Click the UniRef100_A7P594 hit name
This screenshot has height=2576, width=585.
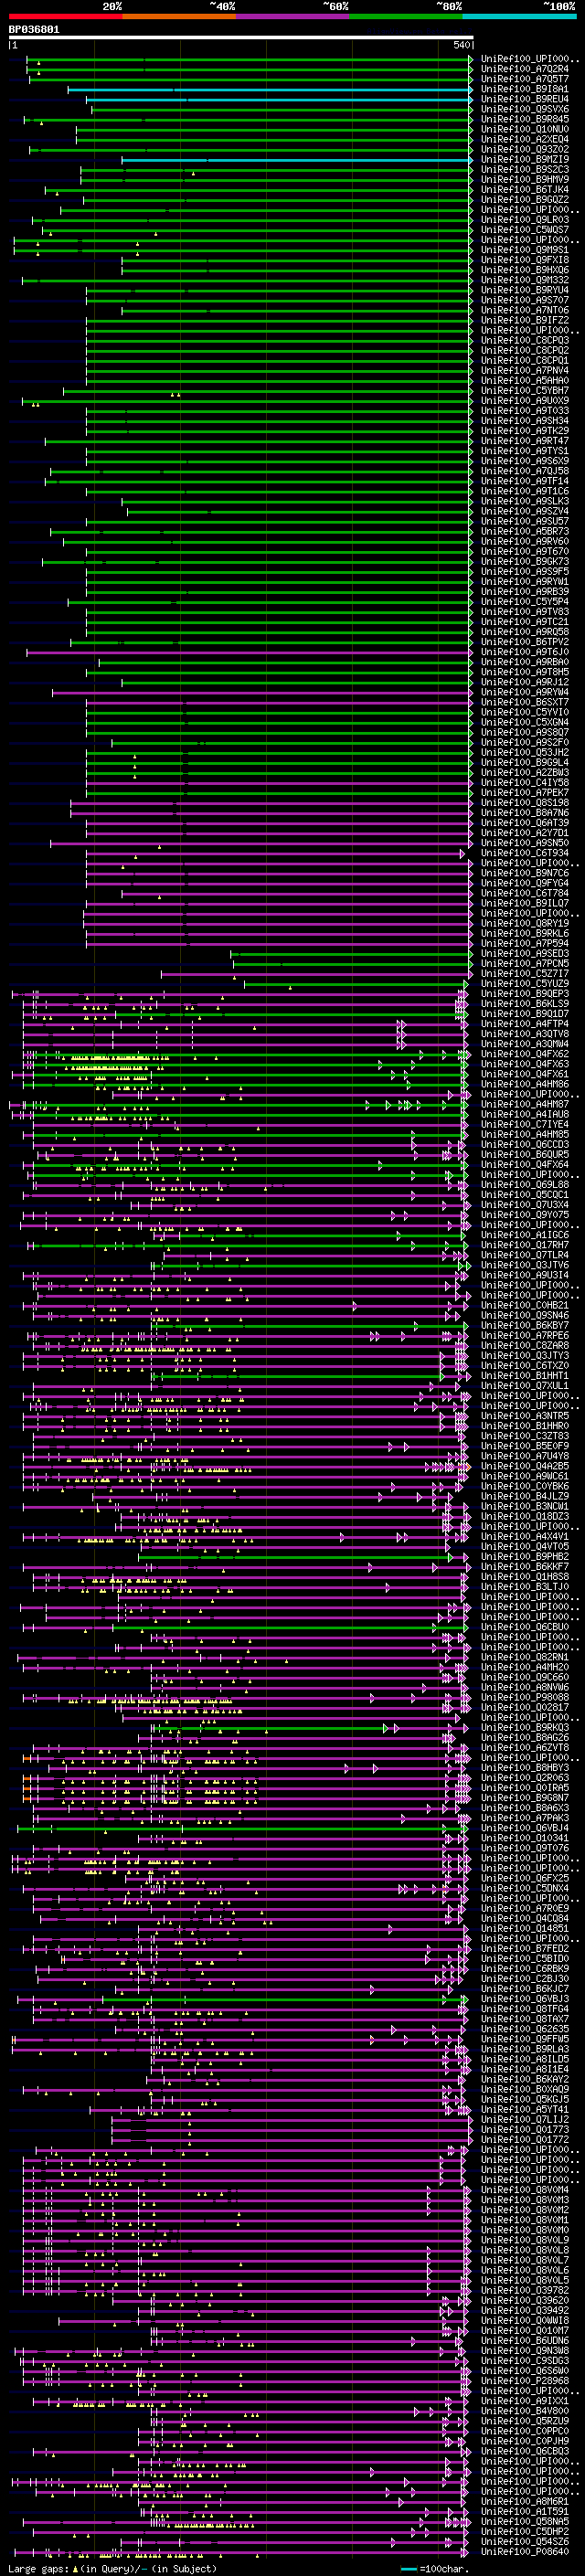pyautogui.click(x=525, y=943)
